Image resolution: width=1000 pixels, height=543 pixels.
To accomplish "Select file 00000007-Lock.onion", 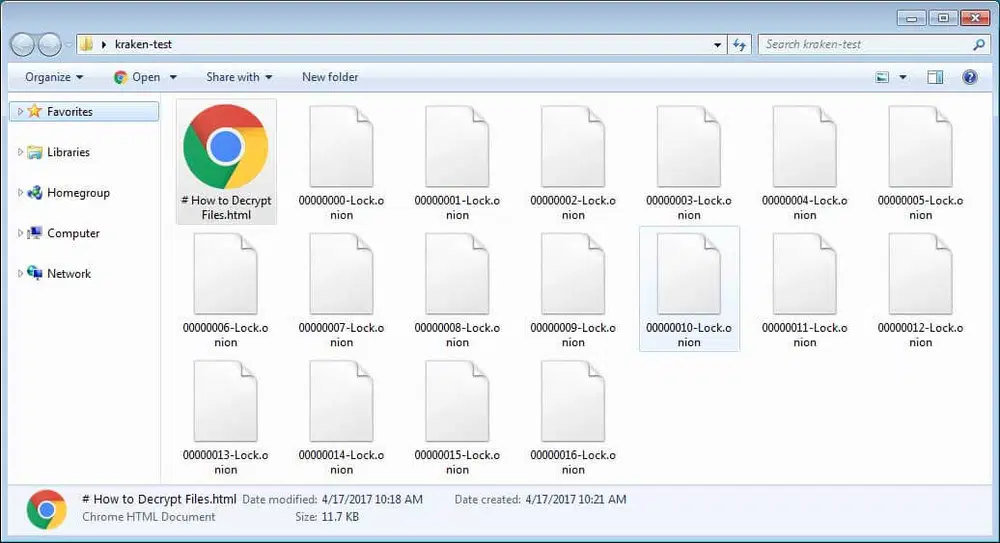I will click(341, 290).
